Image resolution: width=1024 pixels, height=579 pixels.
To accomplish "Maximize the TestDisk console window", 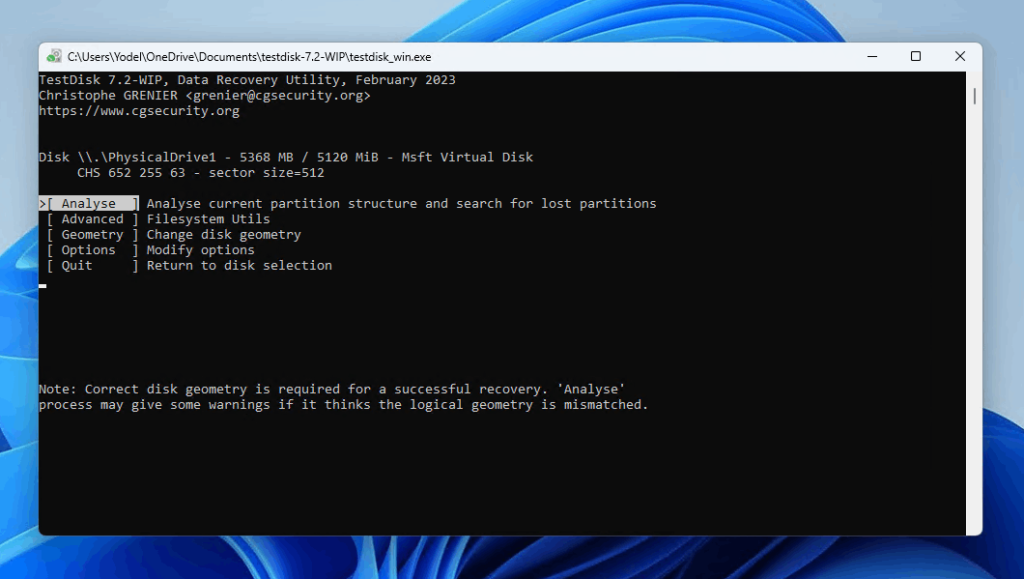I will pos(915,57).
